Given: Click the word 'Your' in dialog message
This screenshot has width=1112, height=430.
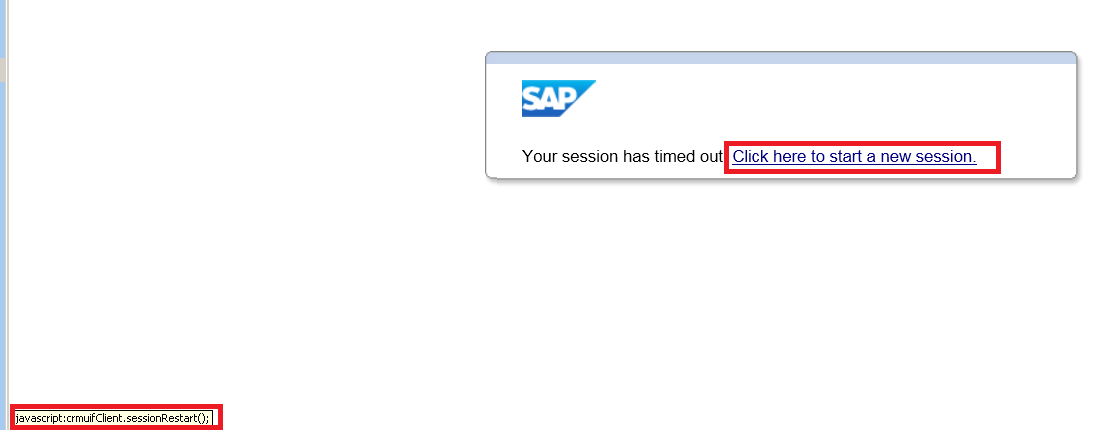Looking at the screenshot, I should [x=540, y=157].
